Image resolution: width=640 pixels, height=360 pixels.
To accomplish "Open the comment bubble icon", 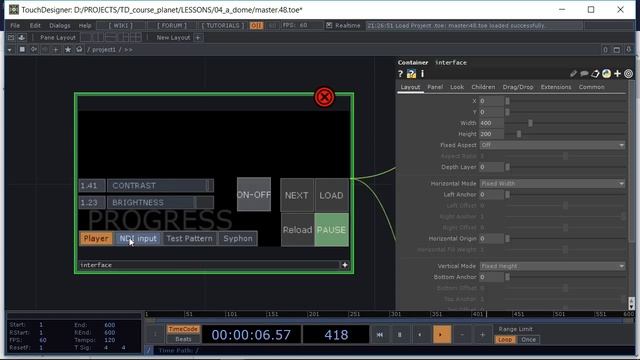I will coord(584,74).
